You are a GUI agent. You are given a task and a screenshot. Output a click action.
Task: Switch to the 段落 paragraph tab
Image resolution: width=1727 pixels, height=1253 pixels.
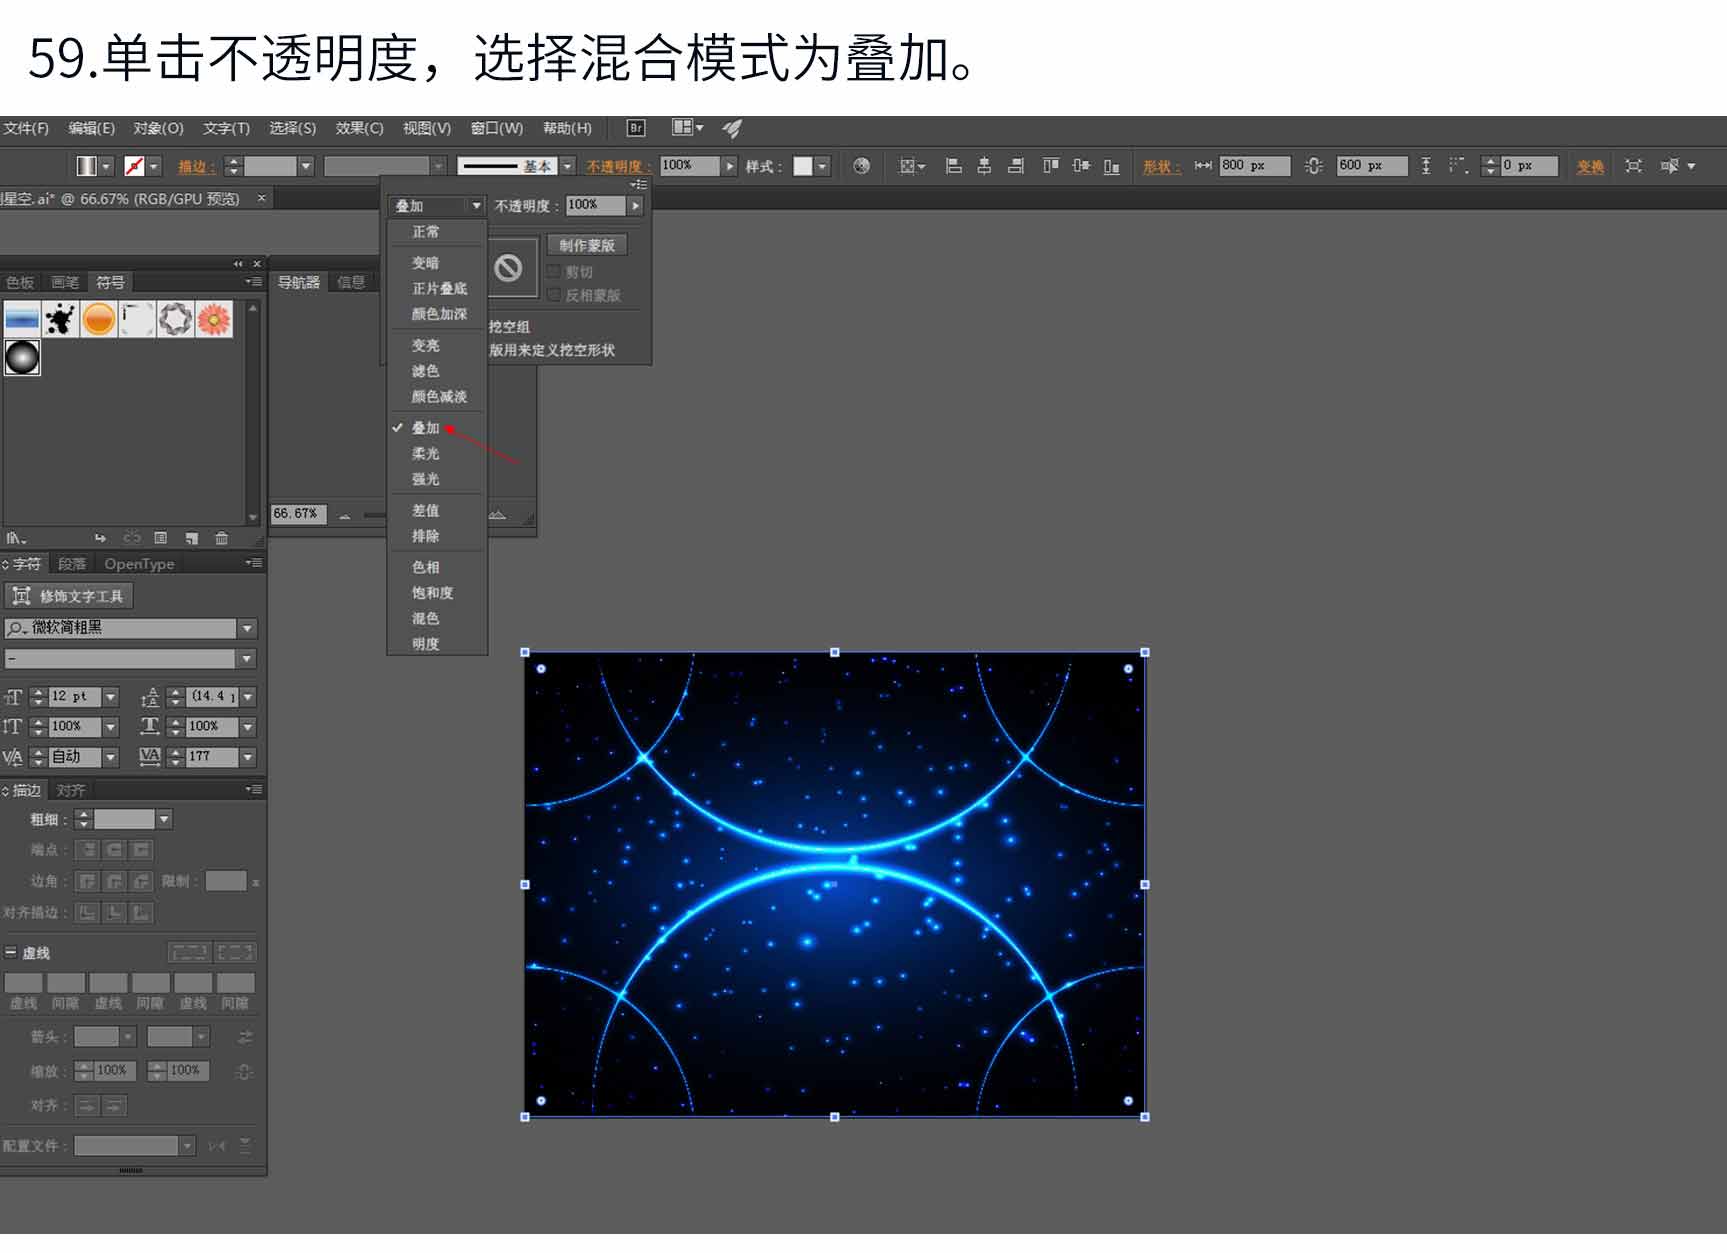click(x=72, y=564)
